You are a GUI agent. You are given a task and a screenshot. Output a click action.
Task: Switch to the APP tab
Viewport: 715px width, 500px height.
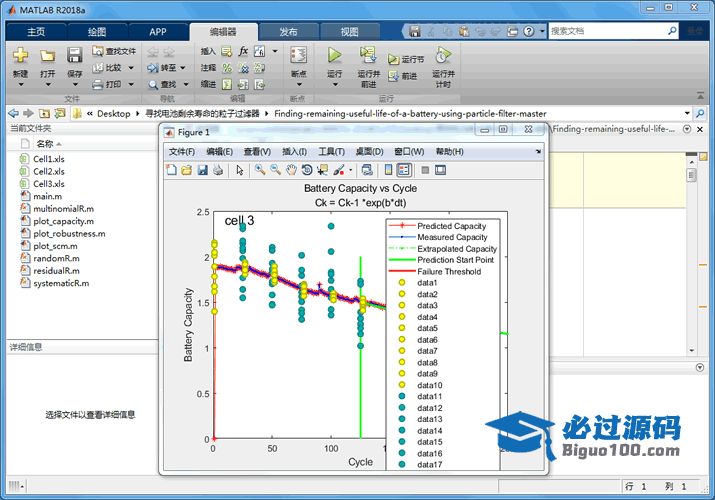[158, 32]
